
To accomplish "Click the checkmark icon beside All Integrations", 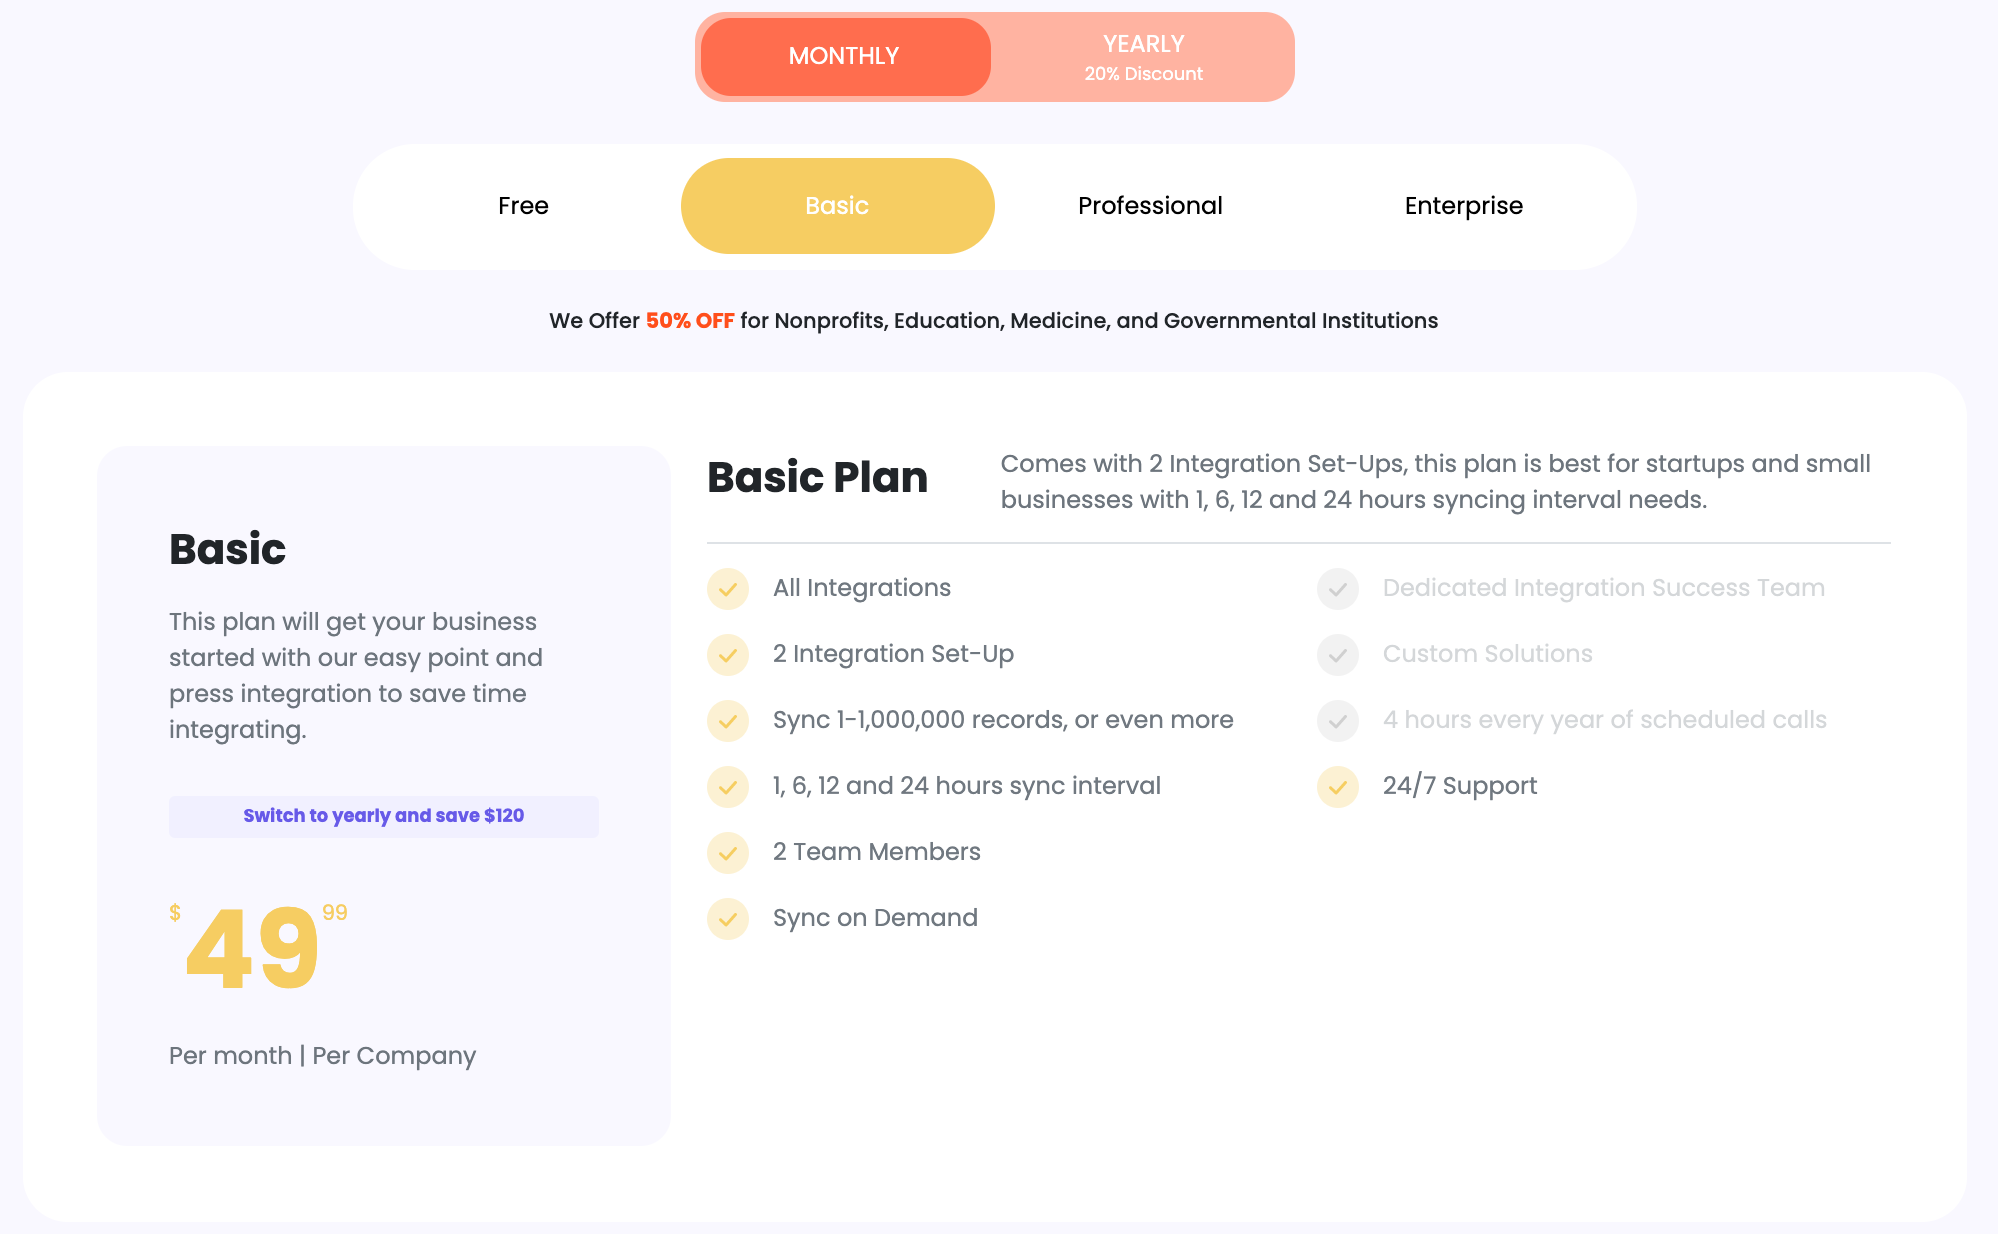I will tap(728, 589).
